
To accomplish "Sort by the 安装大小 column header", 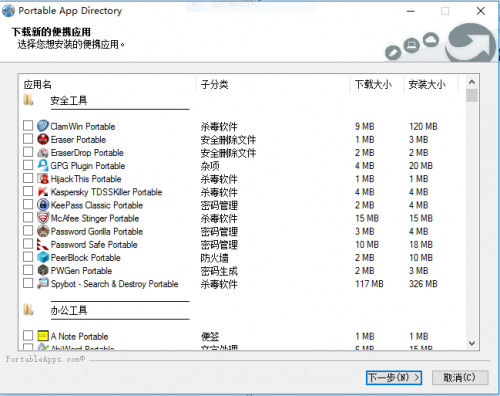I will (x=431, y=84).
